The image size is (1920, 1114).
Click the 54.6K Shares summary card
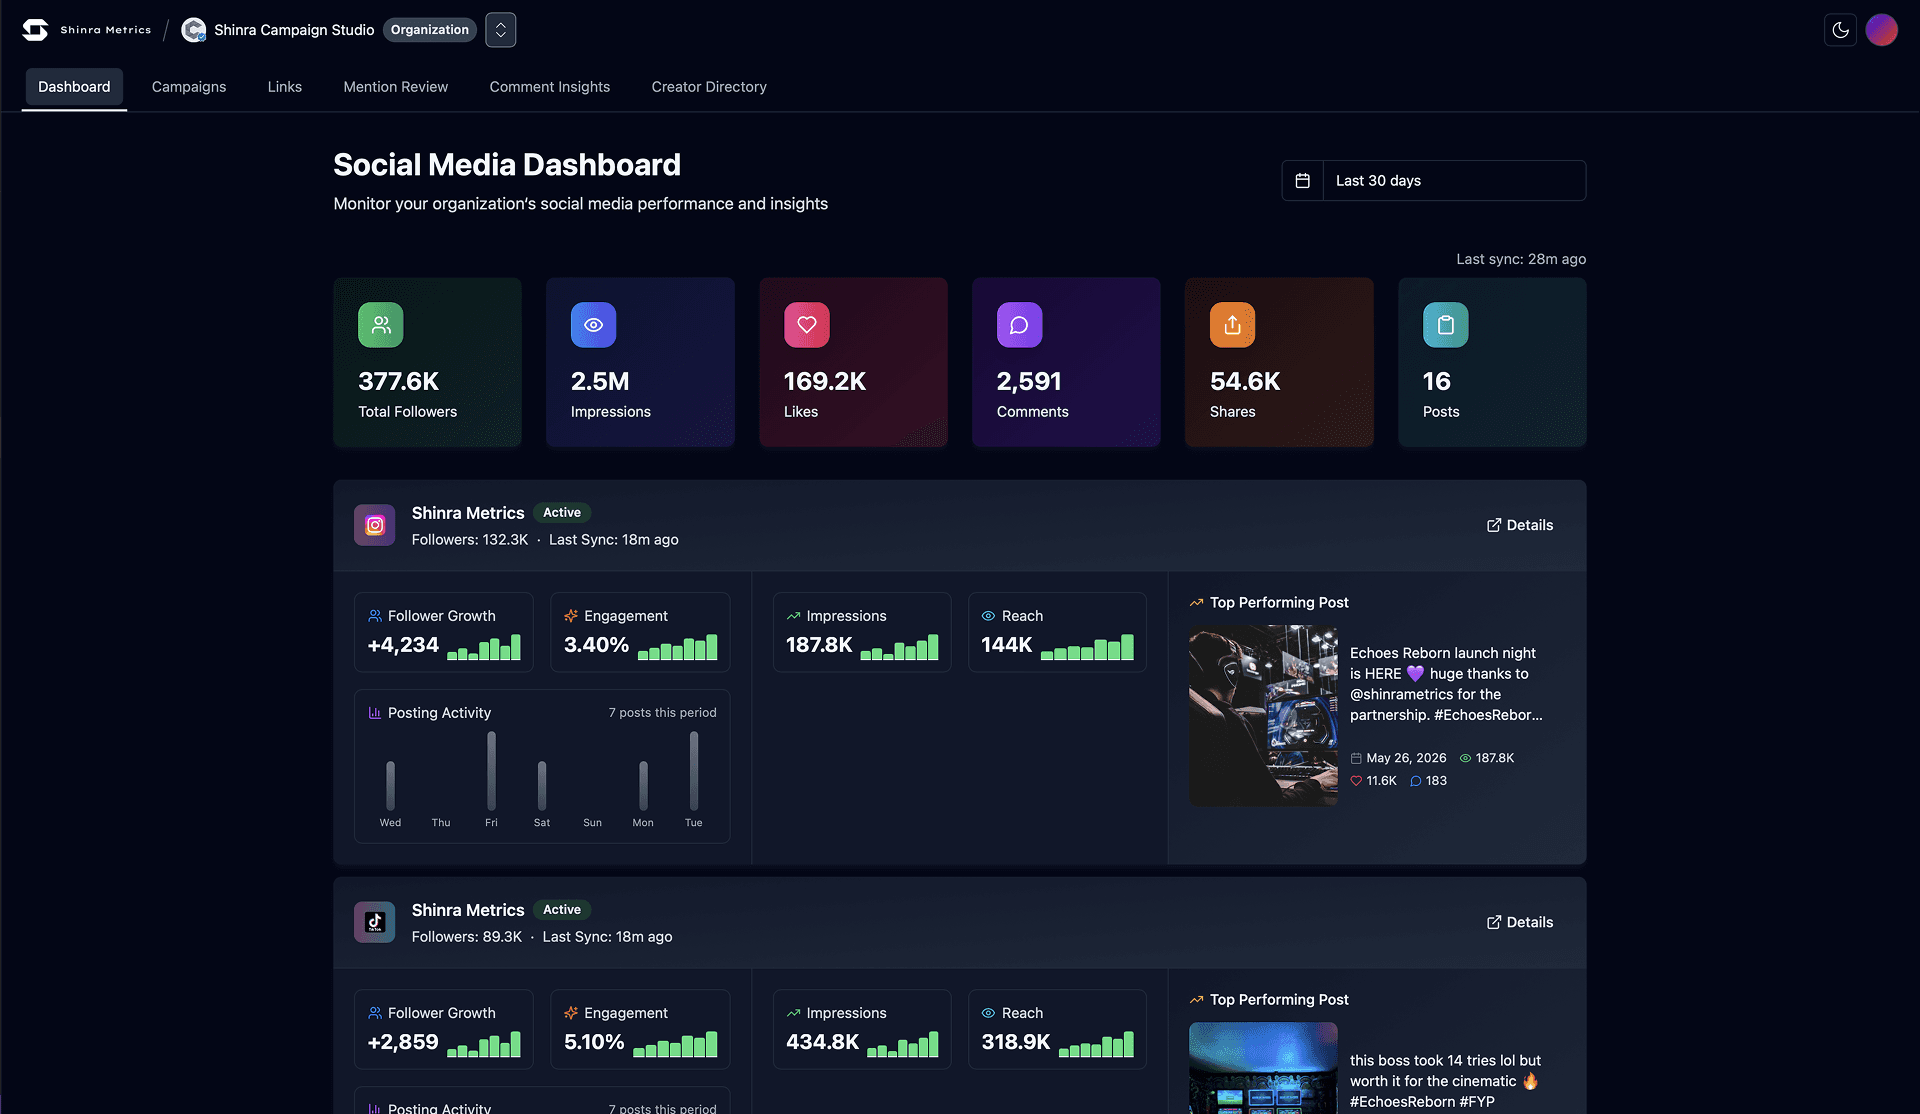pos(1279,362)
